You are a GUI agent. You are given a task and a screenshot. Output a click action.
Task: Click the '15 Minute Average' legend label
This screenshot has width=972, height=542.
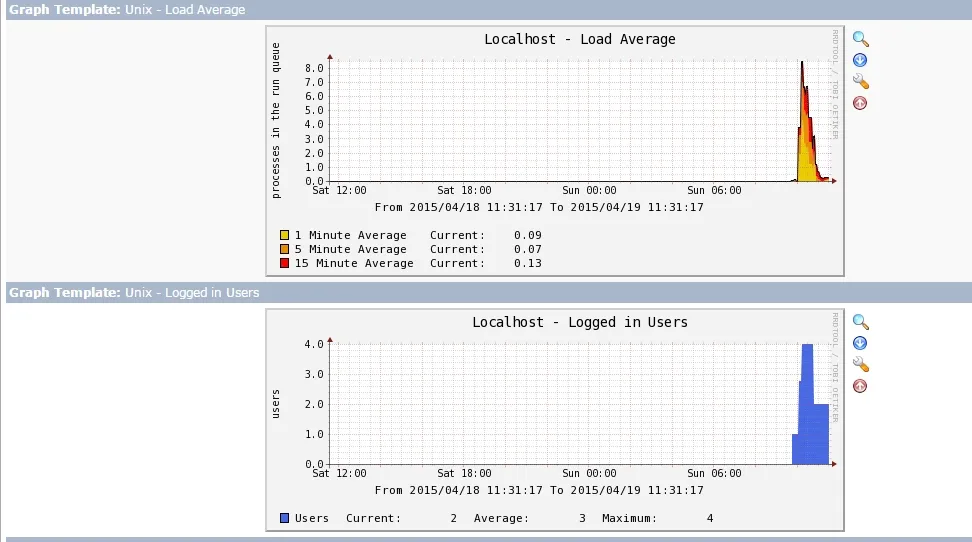coord(354,263)
